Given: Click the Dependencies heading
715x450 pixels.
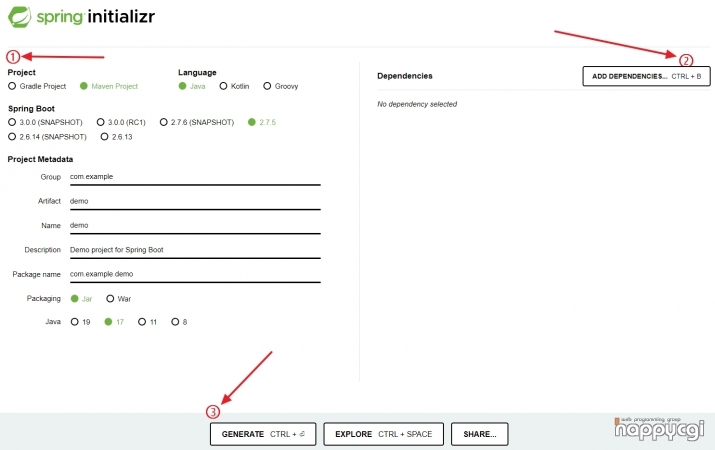Looking at the screenshot, I should (405, 76).
